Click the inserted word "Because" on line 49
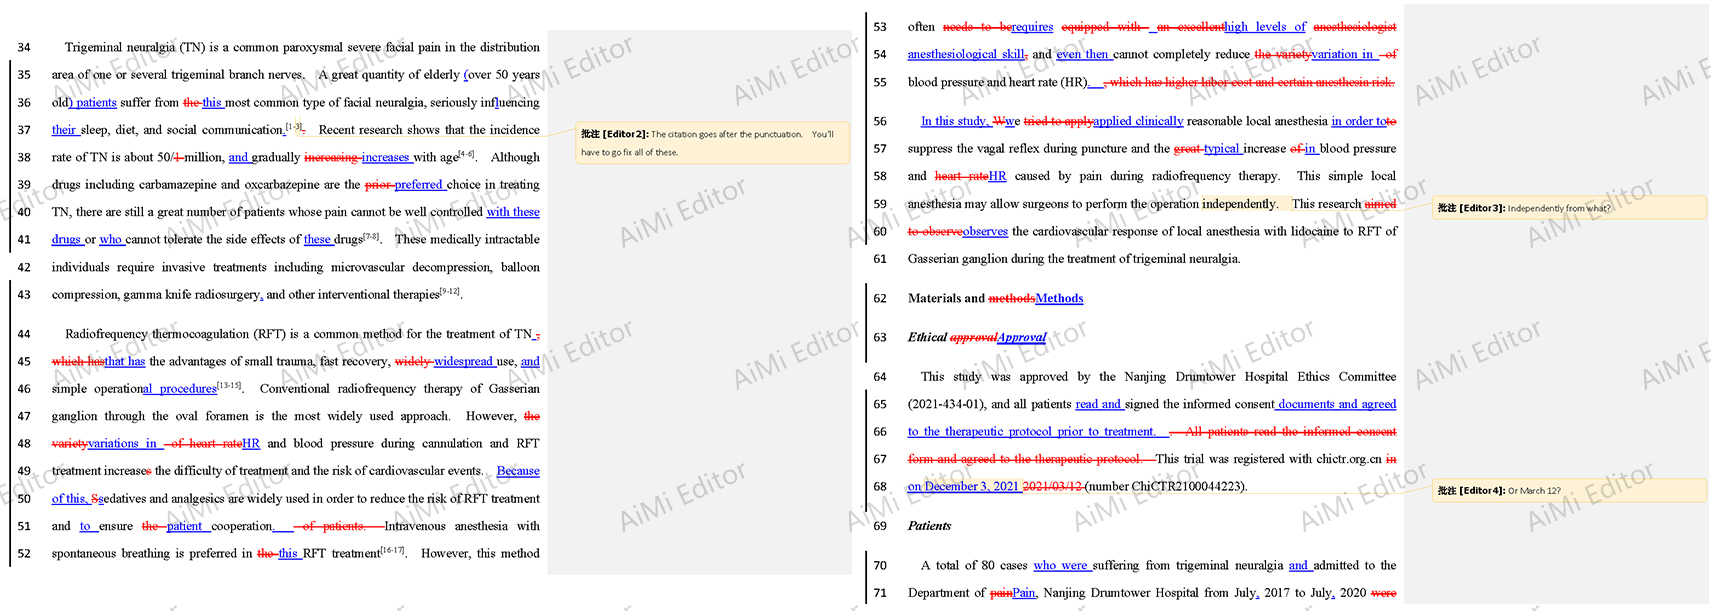 click(518, 471)
